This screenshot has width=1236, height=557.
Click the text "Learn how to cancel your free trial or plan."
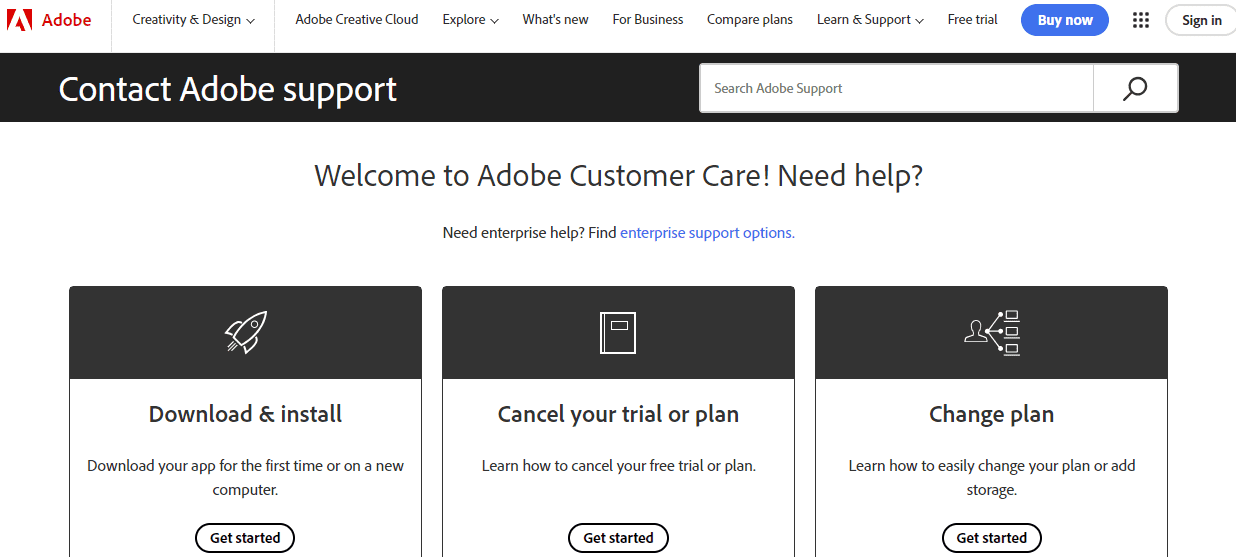[x=618, y=466]
